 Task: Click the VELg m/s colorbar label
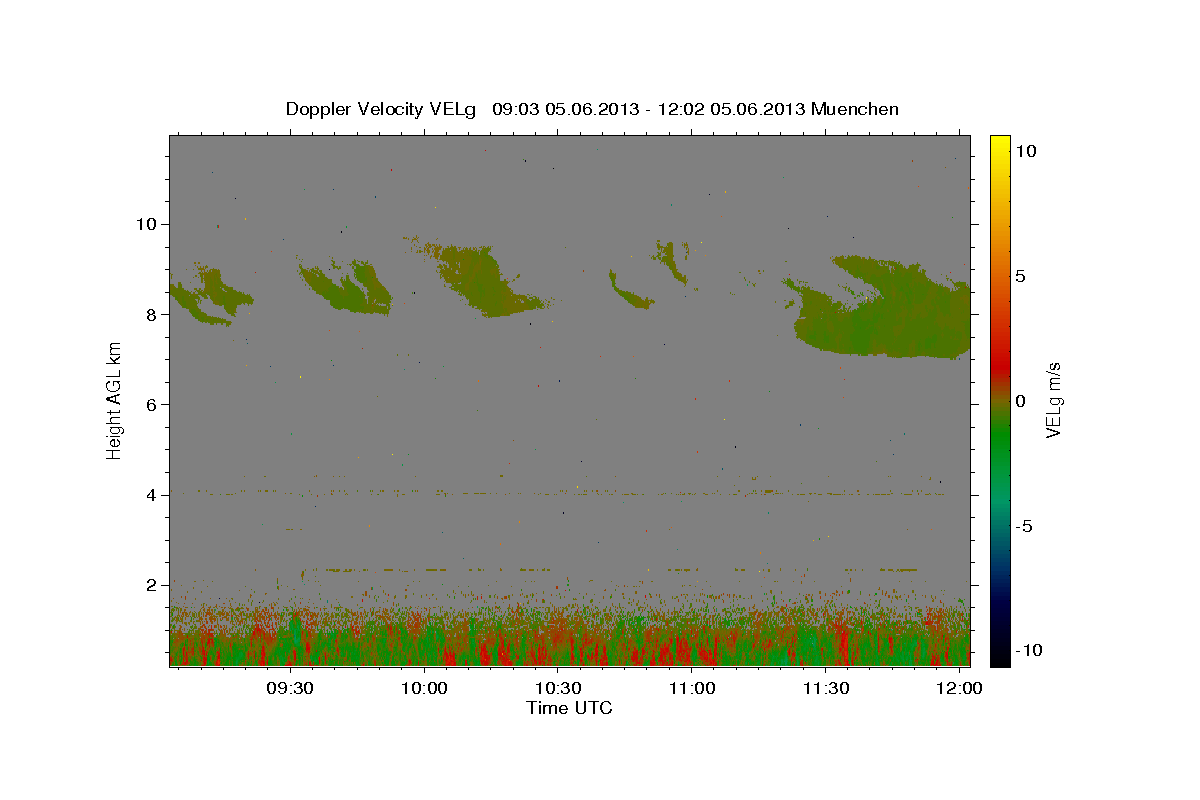(x=1053, y=400)
